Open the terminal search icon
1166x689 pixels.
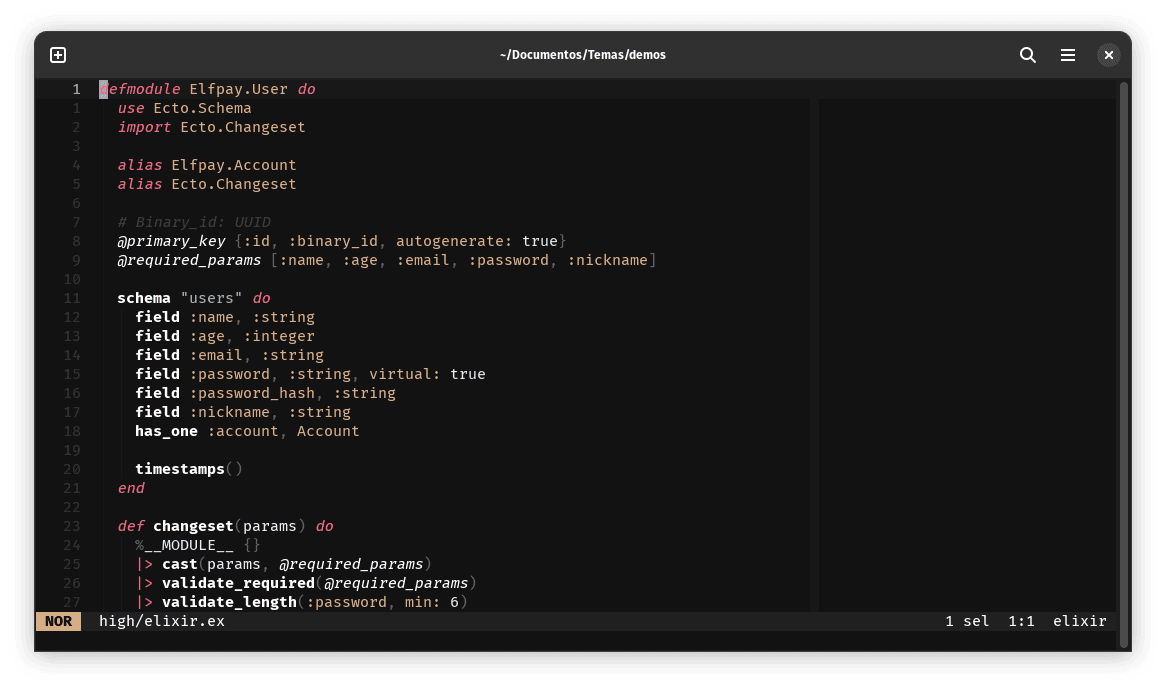[1028, 55]
